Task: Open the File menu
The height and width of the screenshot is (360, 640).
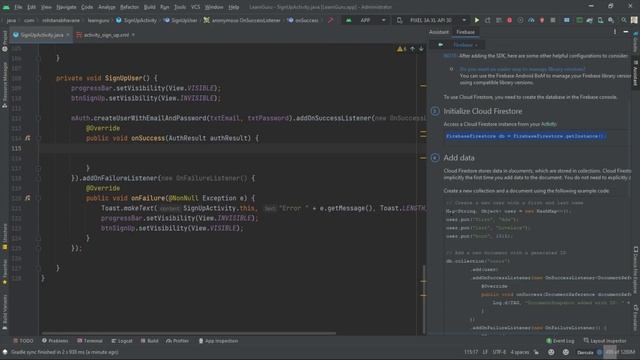Action: [18, 7]
